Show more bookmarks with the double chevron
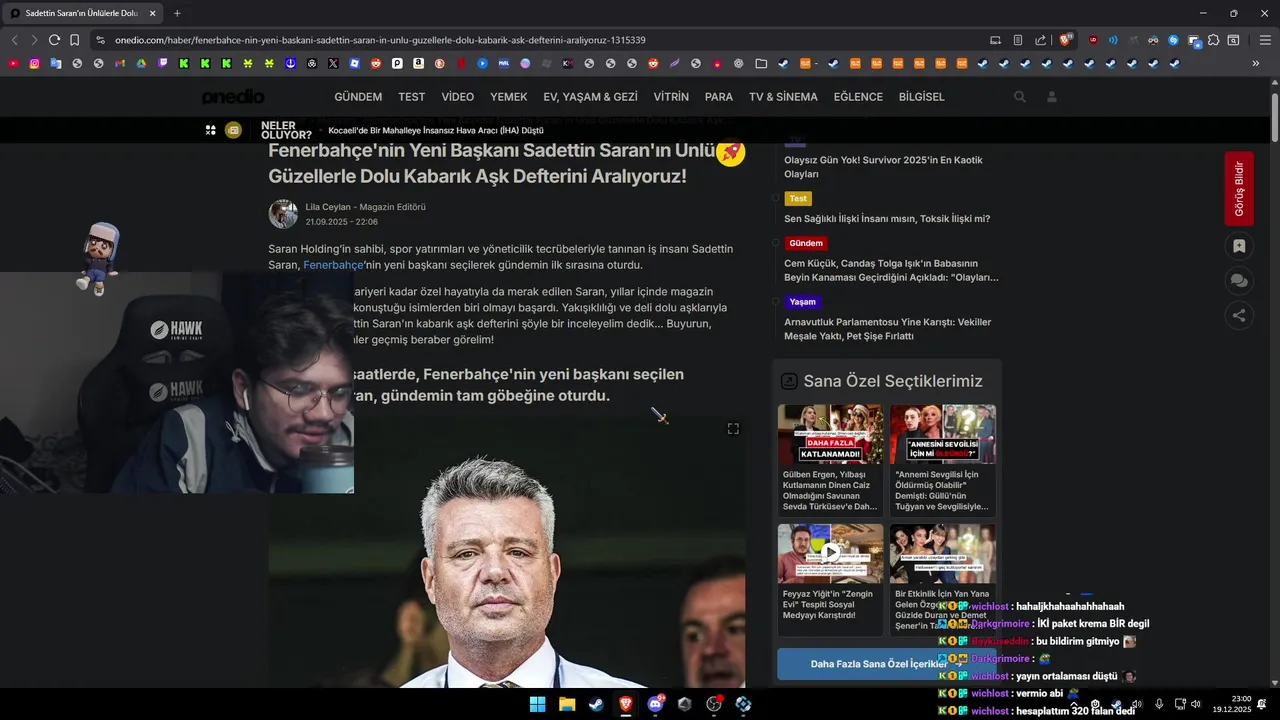This screenshot has height=720, width=1280. (x=1256, y=63)
